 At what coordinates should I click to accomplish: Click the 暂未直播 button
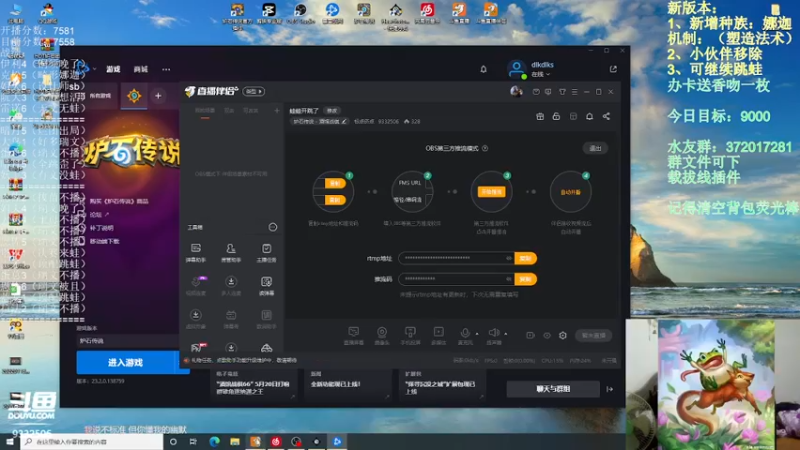pyautogui.click(x=593, y=335)
